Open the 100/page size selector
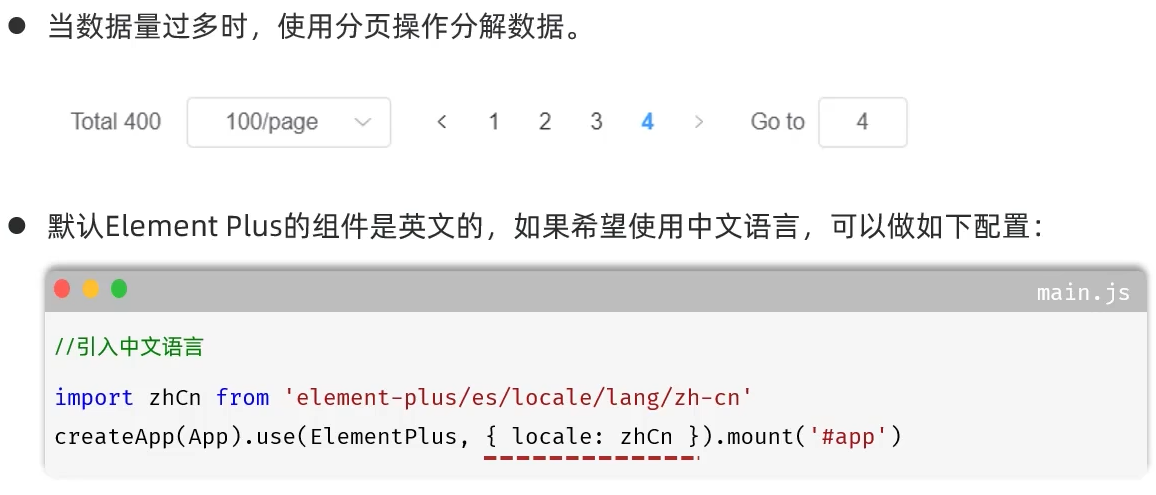The image size is (1156, 495). point(288,122)
